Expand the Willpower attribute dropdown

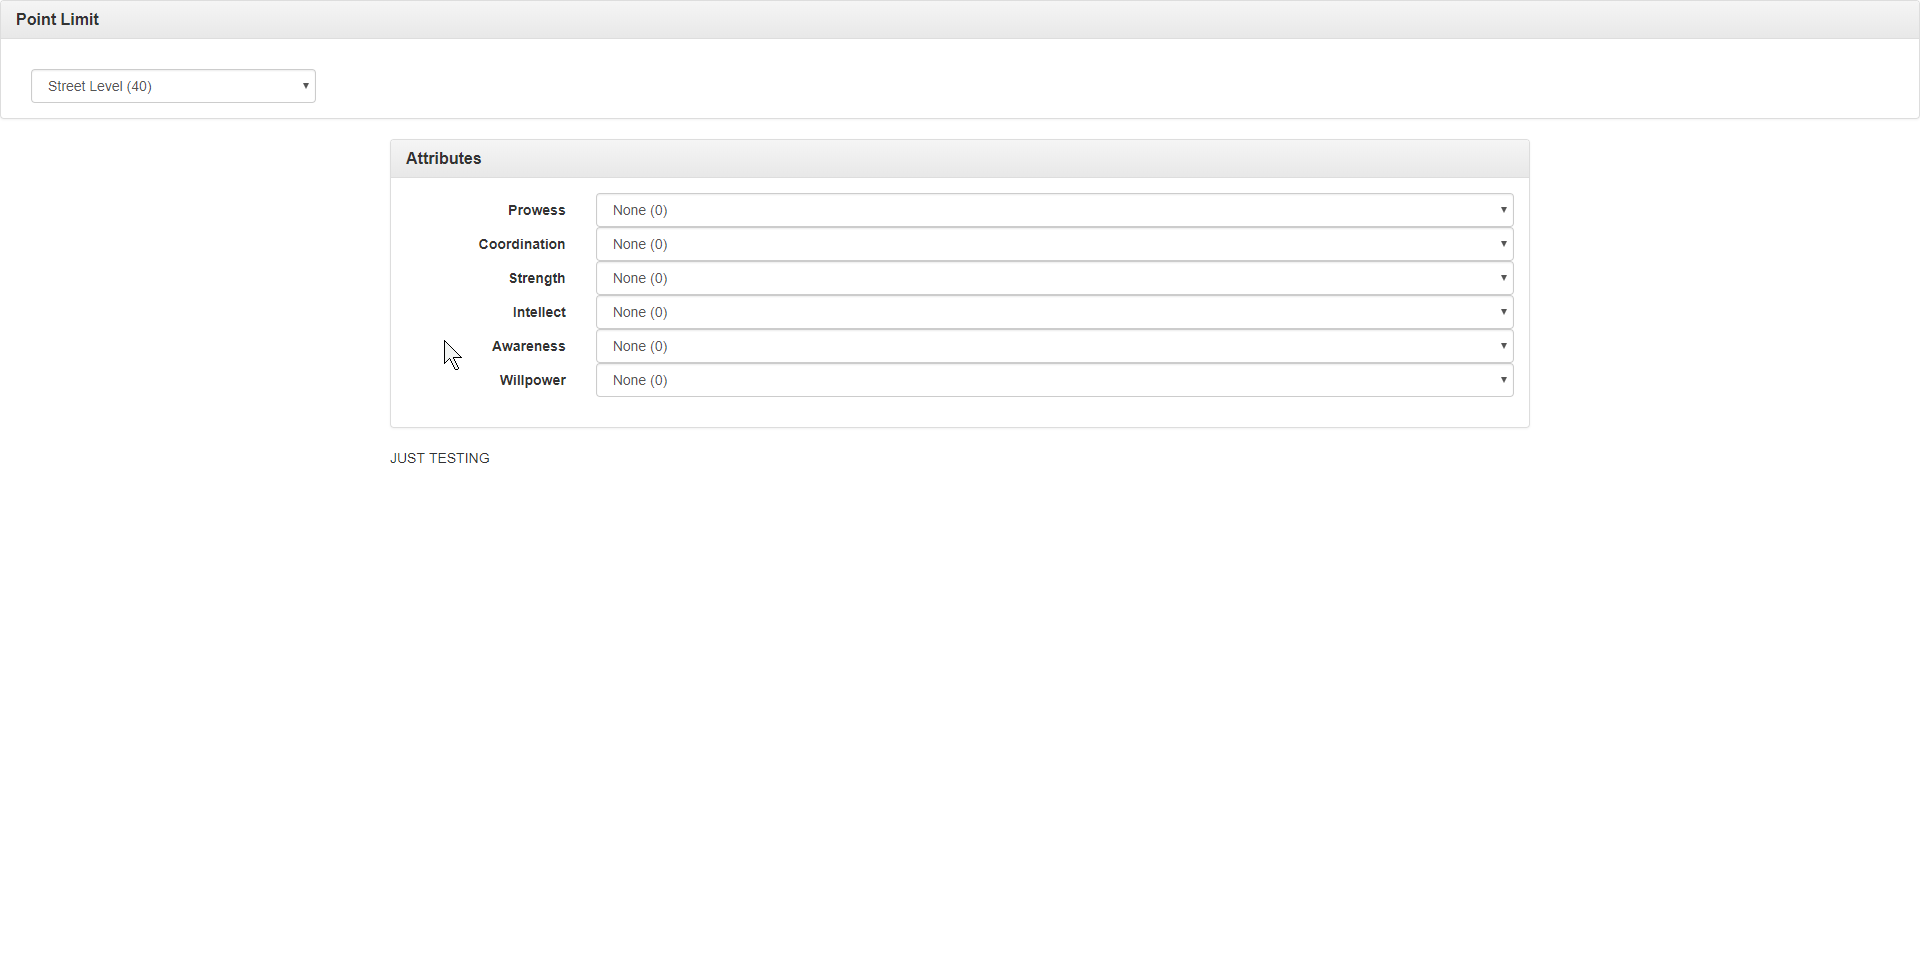click(1054, 380)
